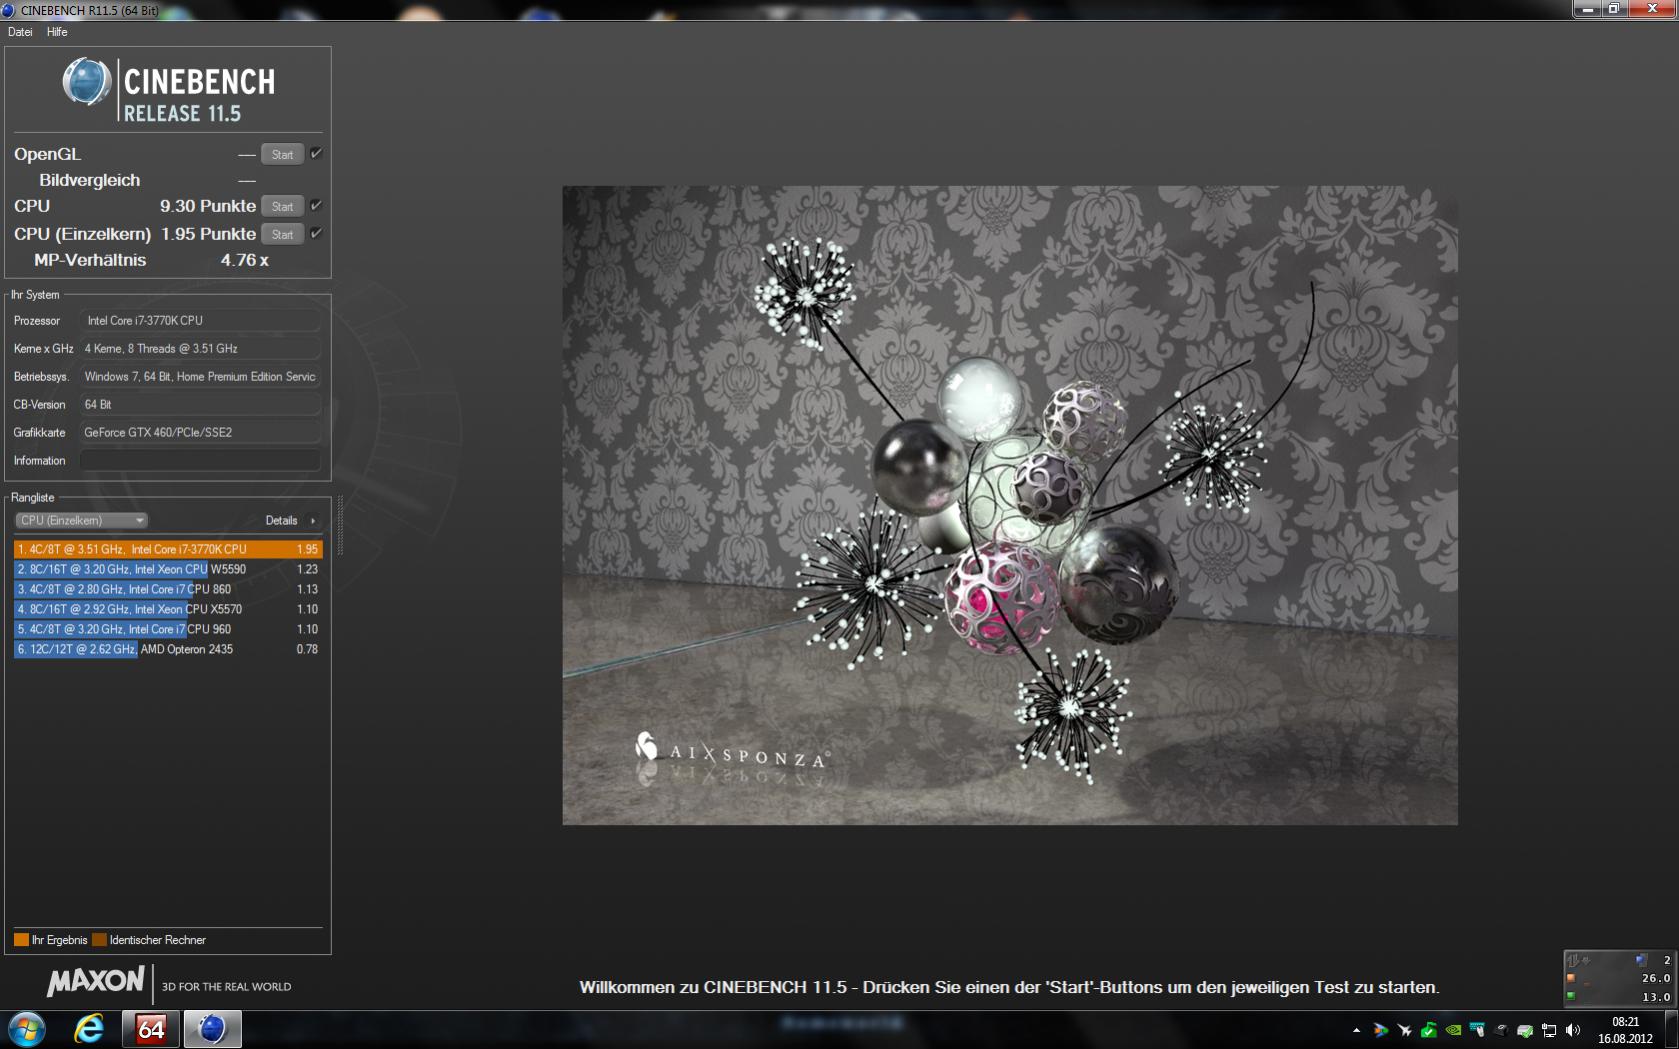Click the Einzelkern score 1.95 Punkte
The width and height of the screenshot is (1679, 1049).
point(208,234)
